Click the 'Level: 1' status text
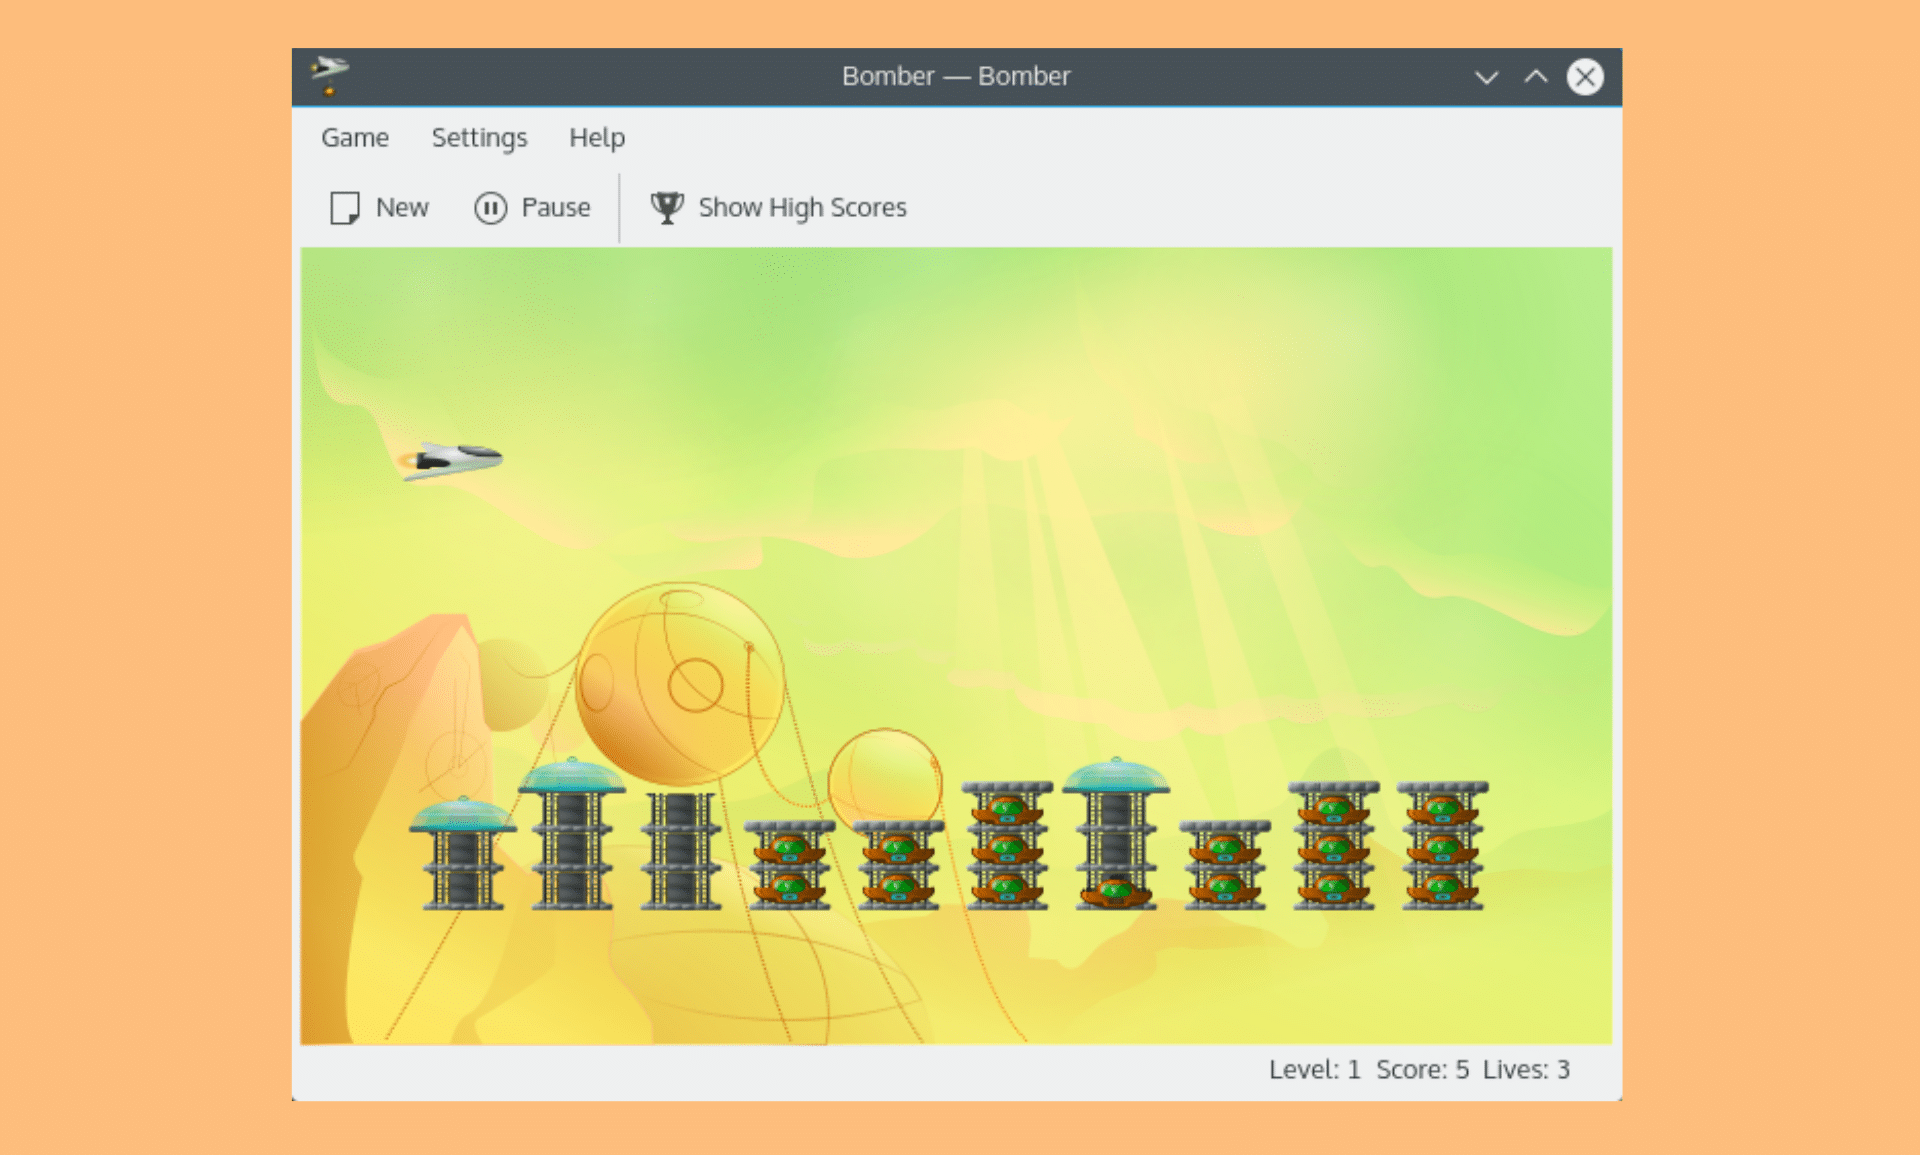1920x1155 pixels. tap(1314, 1070)
